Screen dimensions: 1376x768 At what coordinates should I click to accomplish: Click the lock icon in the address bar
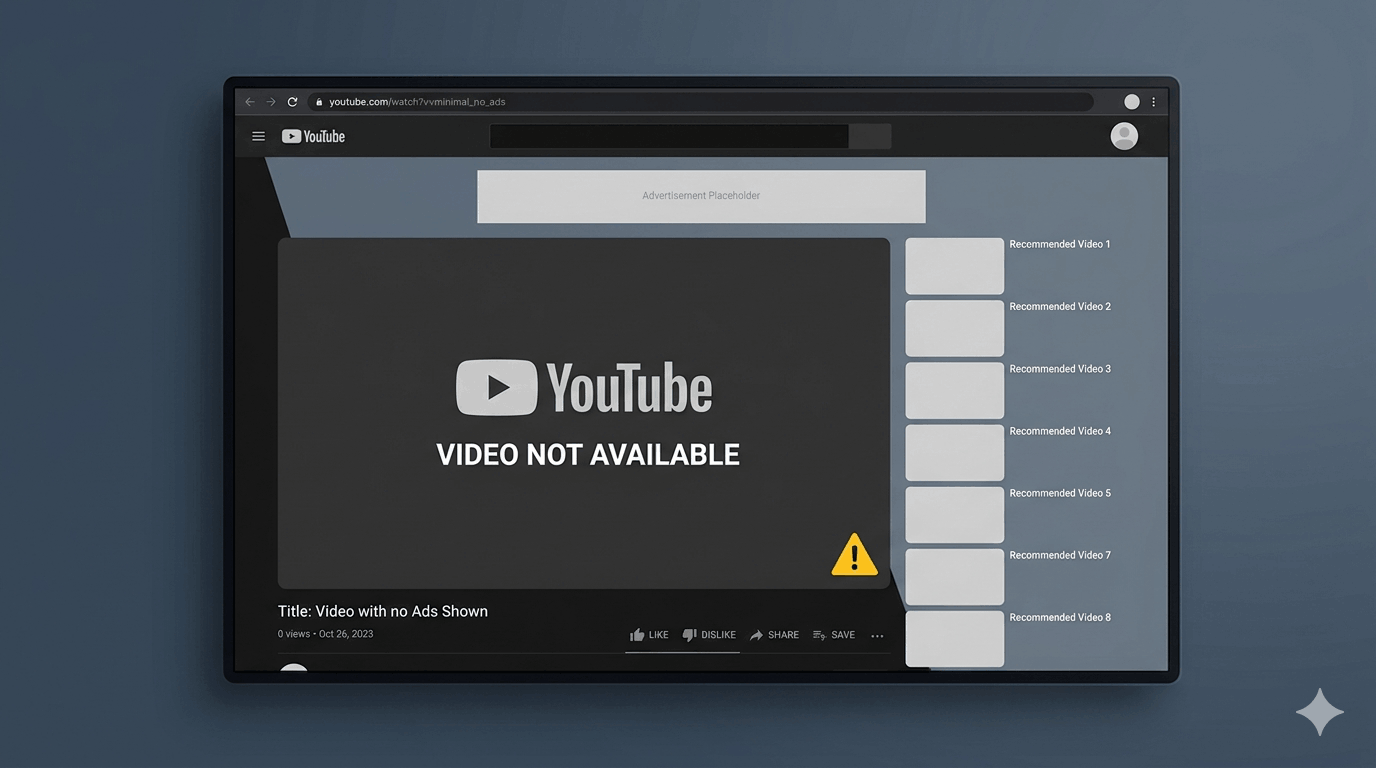318,101
